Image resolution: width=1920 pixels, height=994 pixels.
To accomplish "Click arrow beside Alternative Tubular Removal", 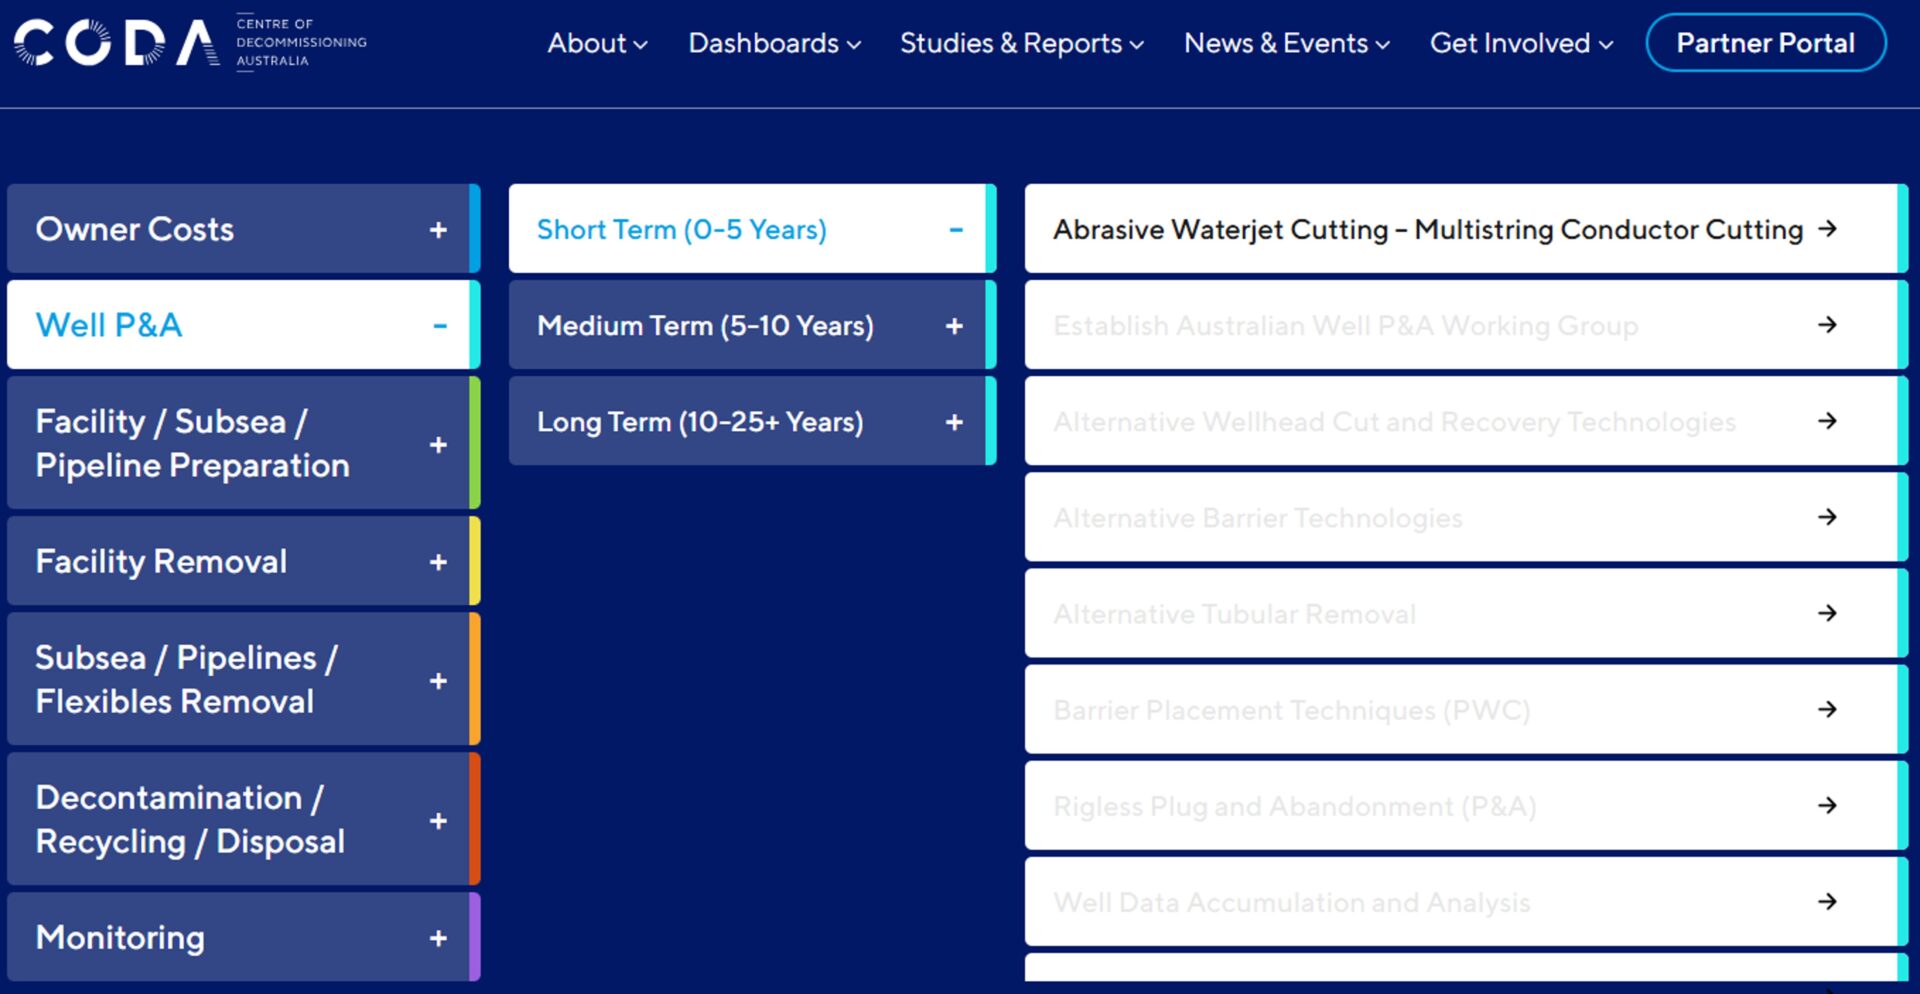I will pyautogui.click(x=1827, y=613).
